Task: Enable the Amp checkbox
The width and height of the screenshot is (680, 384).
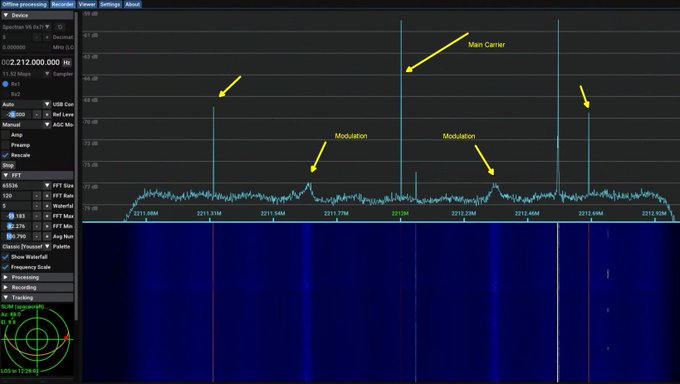Action: coord(6,135)
